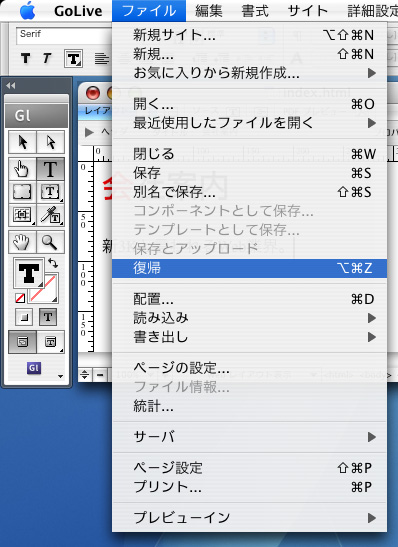
Task: Choose 保存 menu item
Action: pyautogui.click(x=249, y=173)
